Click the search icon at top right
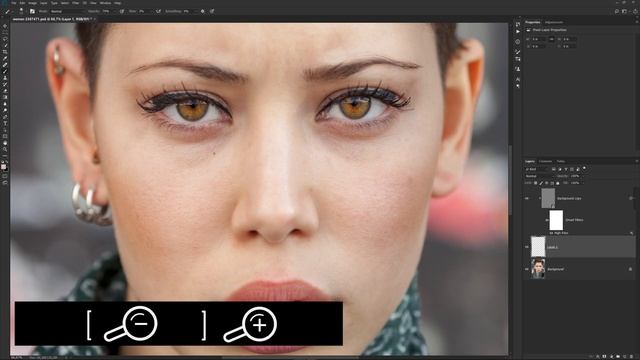 pos(617,11)
